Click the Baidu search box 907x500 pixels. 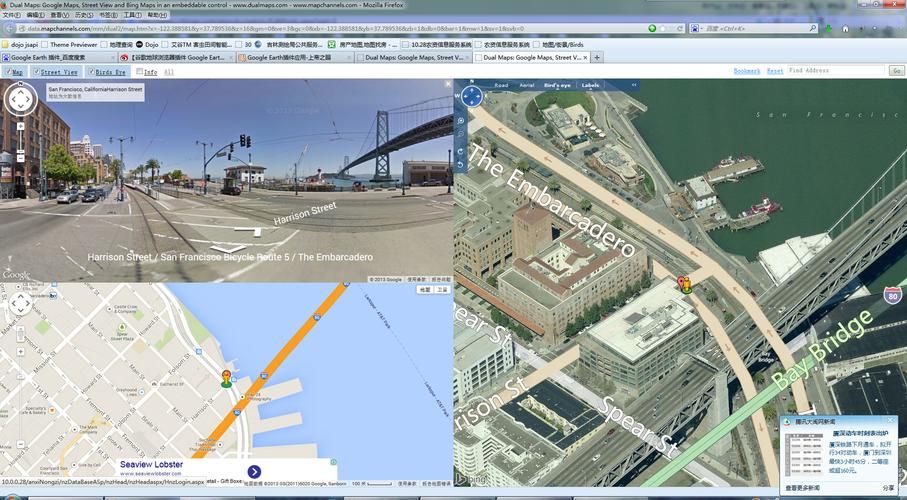755,28
